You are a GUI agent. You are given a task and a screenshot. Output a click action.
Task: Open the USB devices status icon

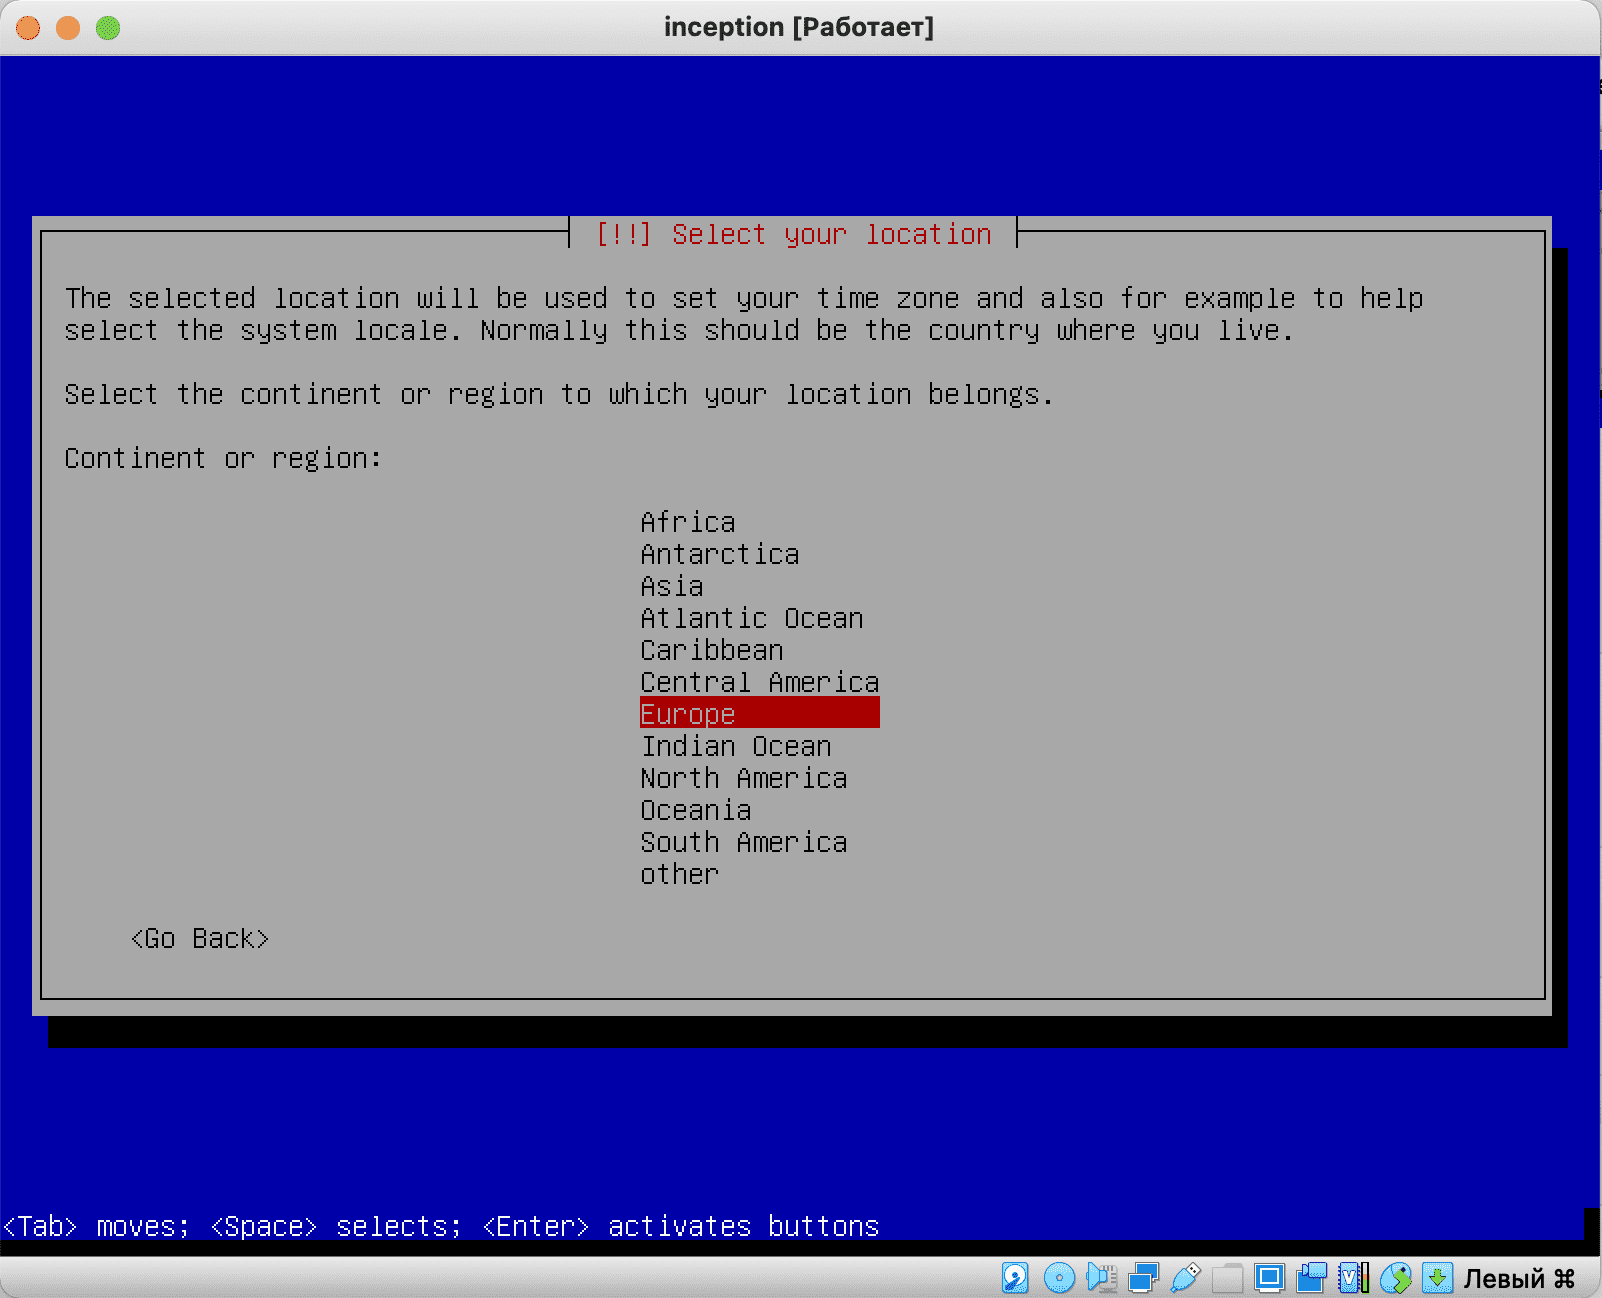pyautogui.click(x=1185, y=1277)
